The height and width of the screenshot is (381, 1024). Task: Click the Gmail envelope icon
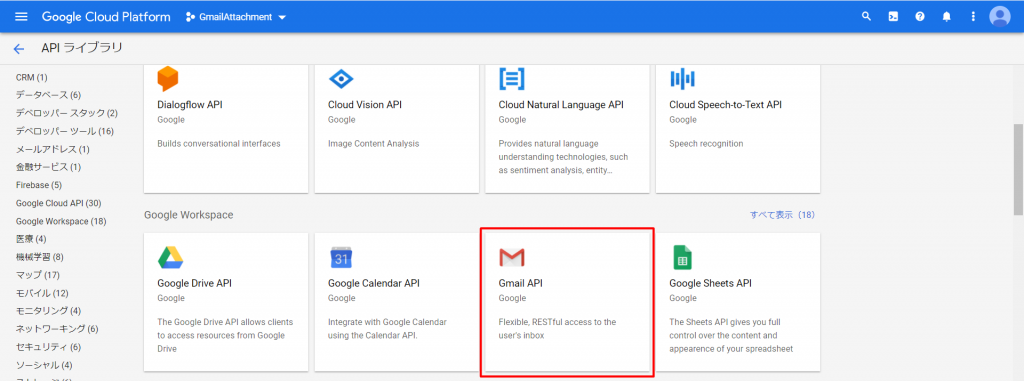coord(512,258)
